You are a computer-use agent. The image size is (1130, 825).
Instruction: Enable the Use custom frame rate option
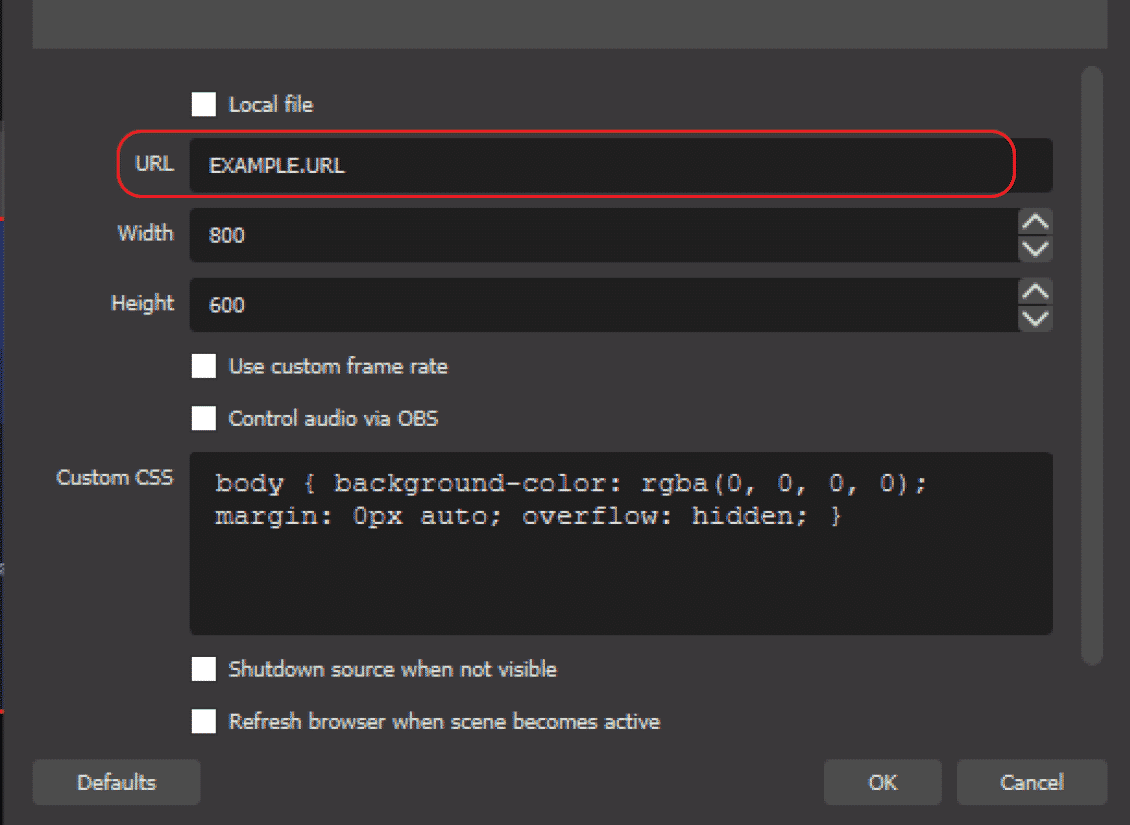203,366
